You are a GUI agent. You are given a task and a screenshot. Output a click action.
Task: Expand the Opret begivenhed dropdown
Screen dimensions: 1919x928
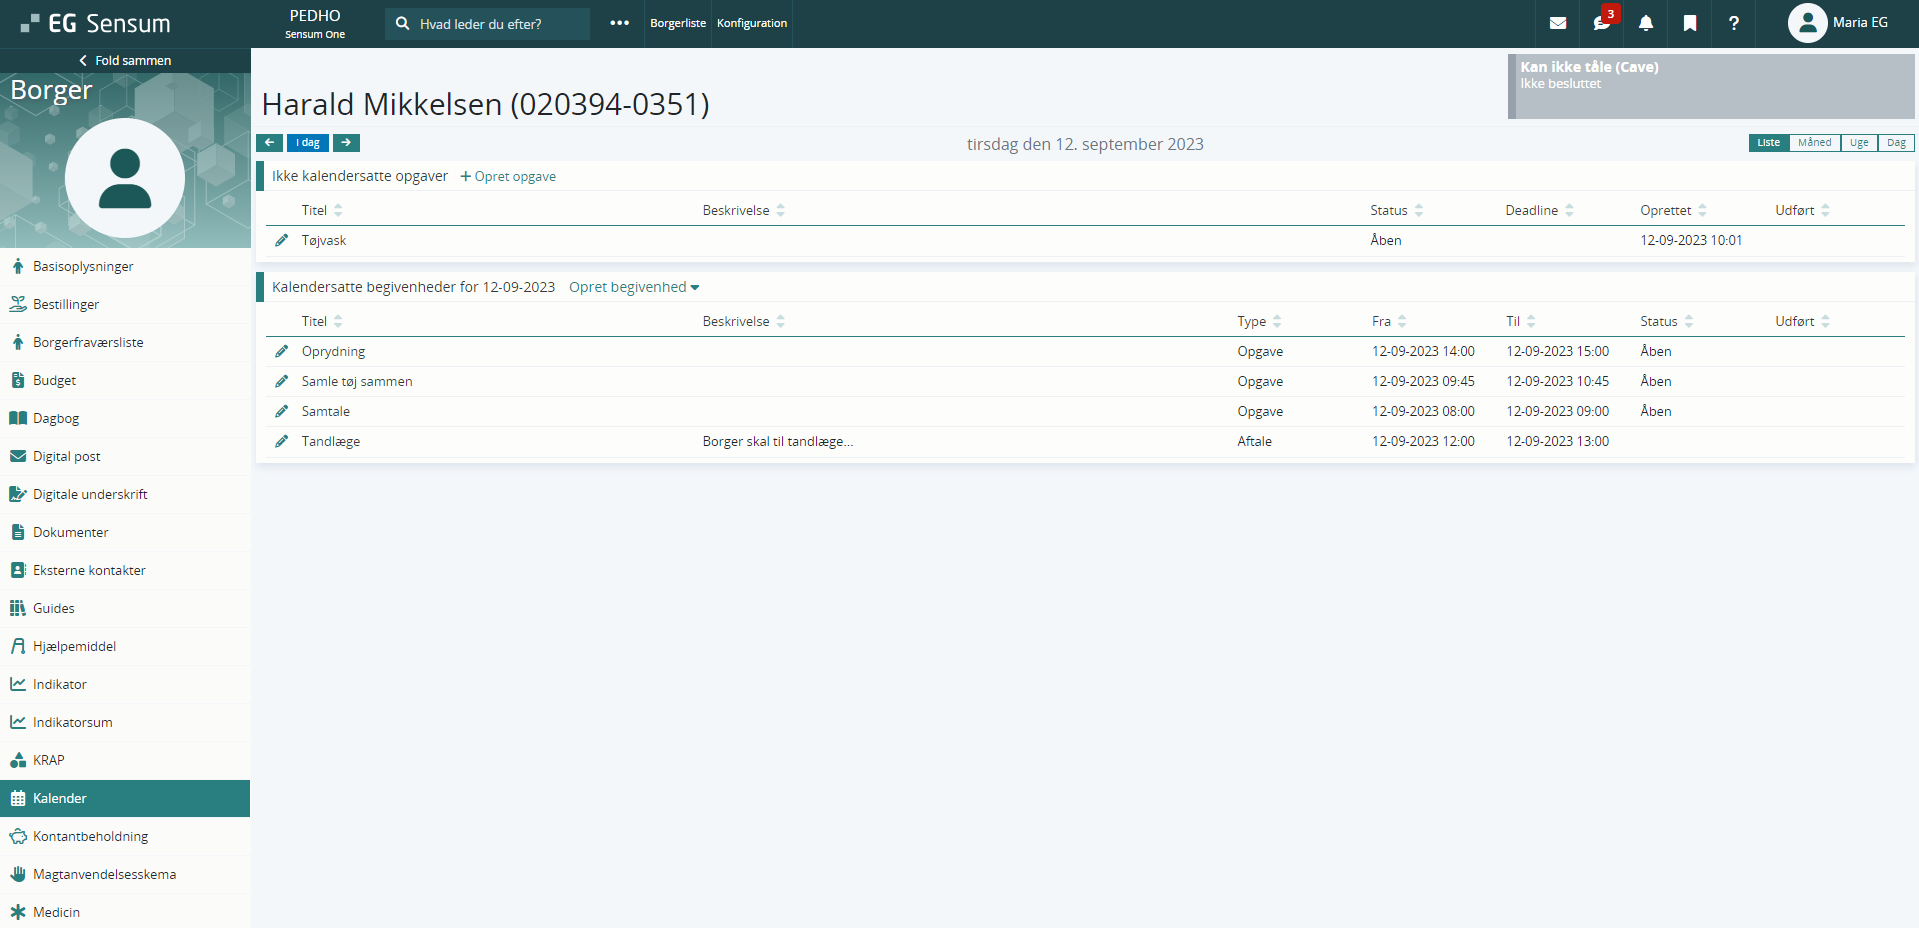point(634,287)
